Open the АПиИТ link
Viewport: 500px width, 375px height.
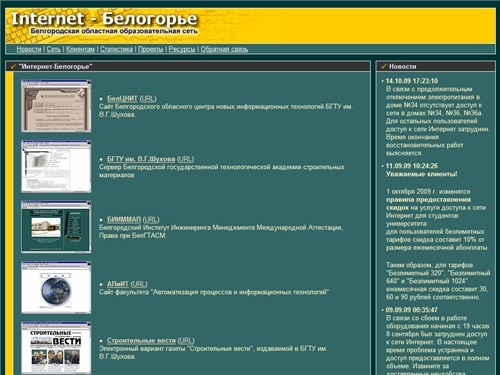tap(118, 284)
